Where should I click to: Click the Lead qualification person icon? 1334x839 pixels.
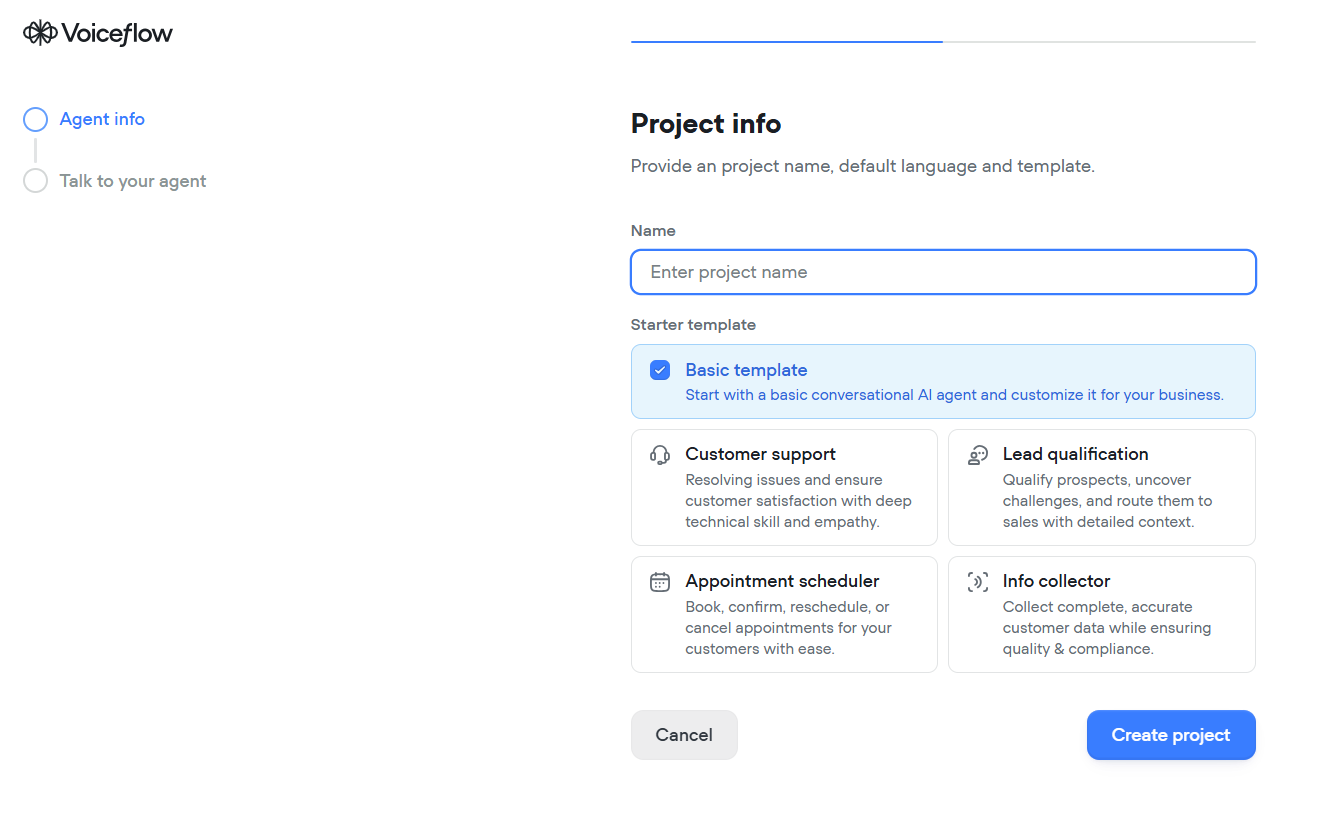click(x=978, y=455)
